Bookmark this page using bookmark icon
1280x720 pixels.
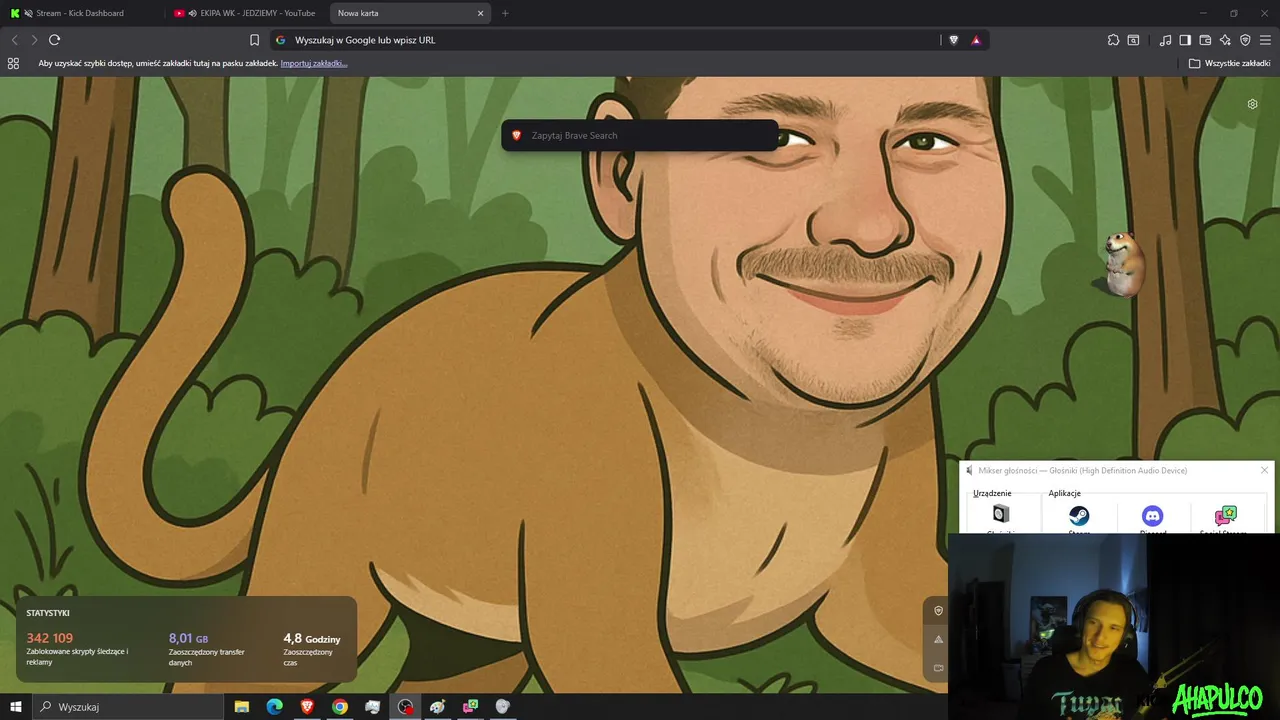coord(254,40)
